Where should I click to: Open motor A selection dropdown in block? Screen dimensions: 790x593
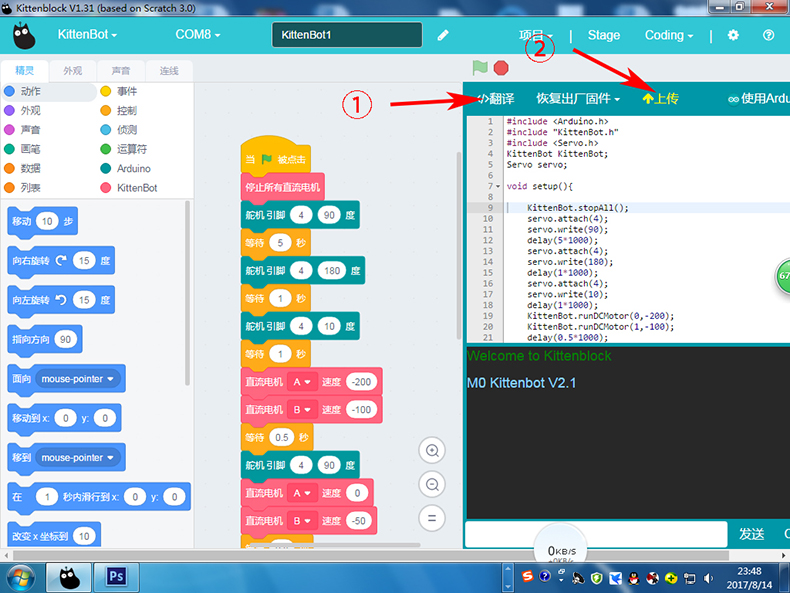coord(301,382)
